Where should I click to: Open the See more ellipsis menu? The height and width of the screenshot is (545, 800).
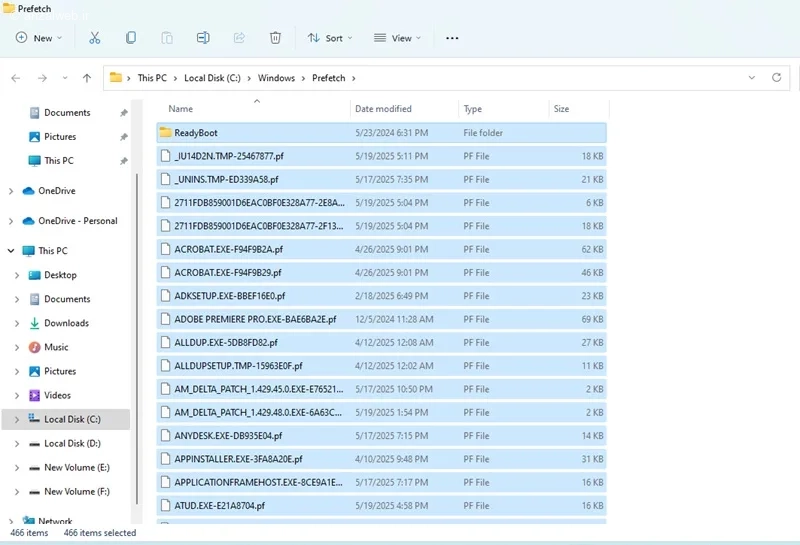point(452,38)
